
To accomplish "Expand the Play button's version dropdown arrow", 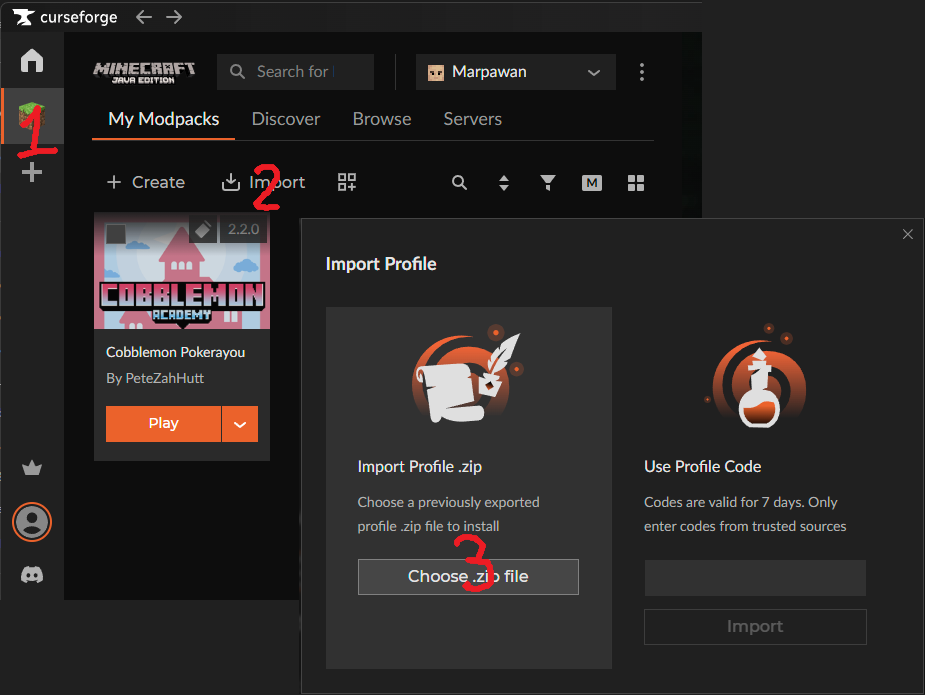I will coord(240,423).
